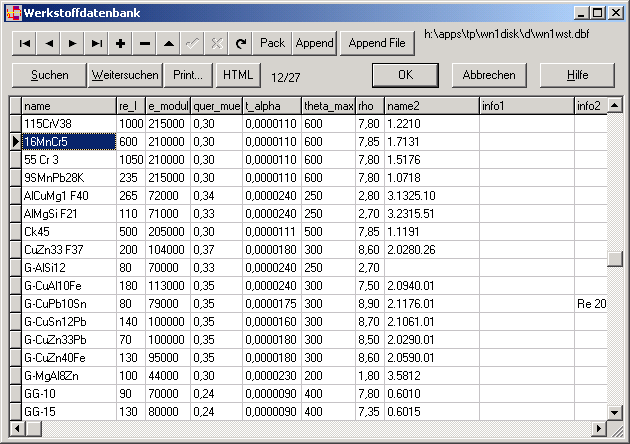Select the Ck45 material row
The width and height of the screenshot is (630, 444).
[x=67, y=231]
